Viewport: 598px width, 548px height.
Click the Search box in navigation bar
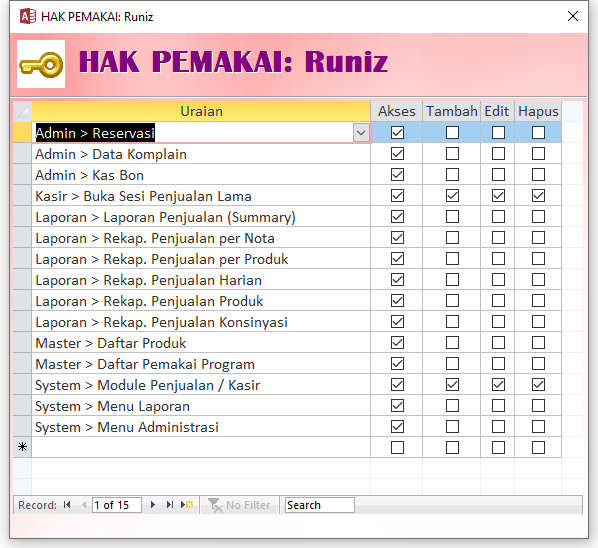pyautogui.click(x=320, y=505)
